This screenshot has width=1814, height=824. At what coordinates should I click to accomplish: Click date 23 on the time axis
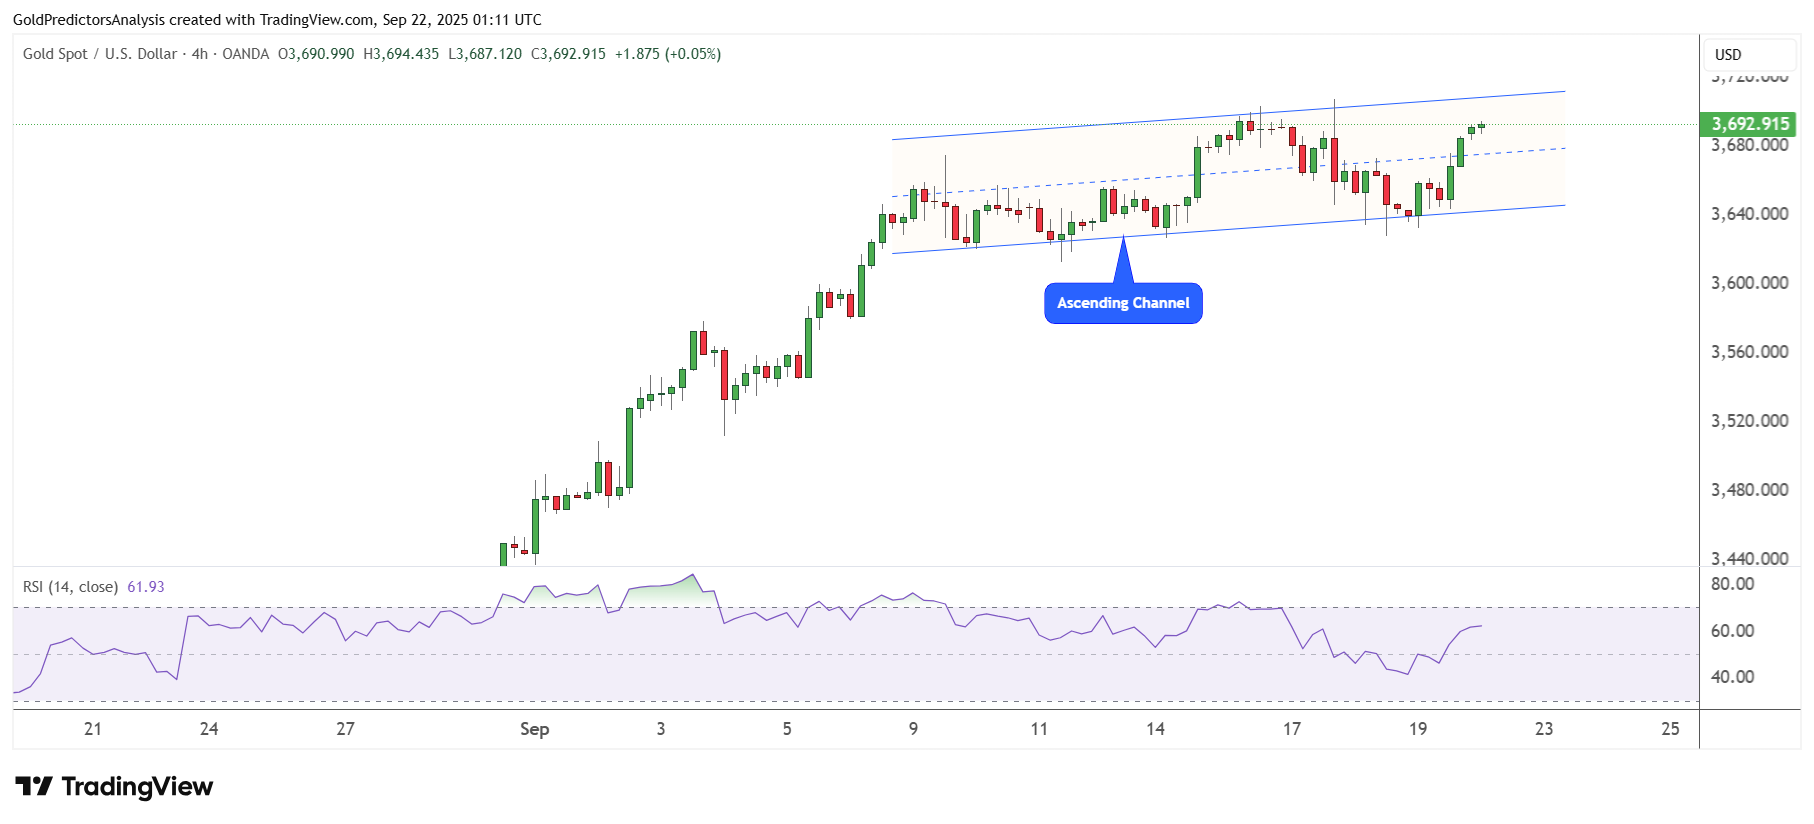(x=1544, y=729)
